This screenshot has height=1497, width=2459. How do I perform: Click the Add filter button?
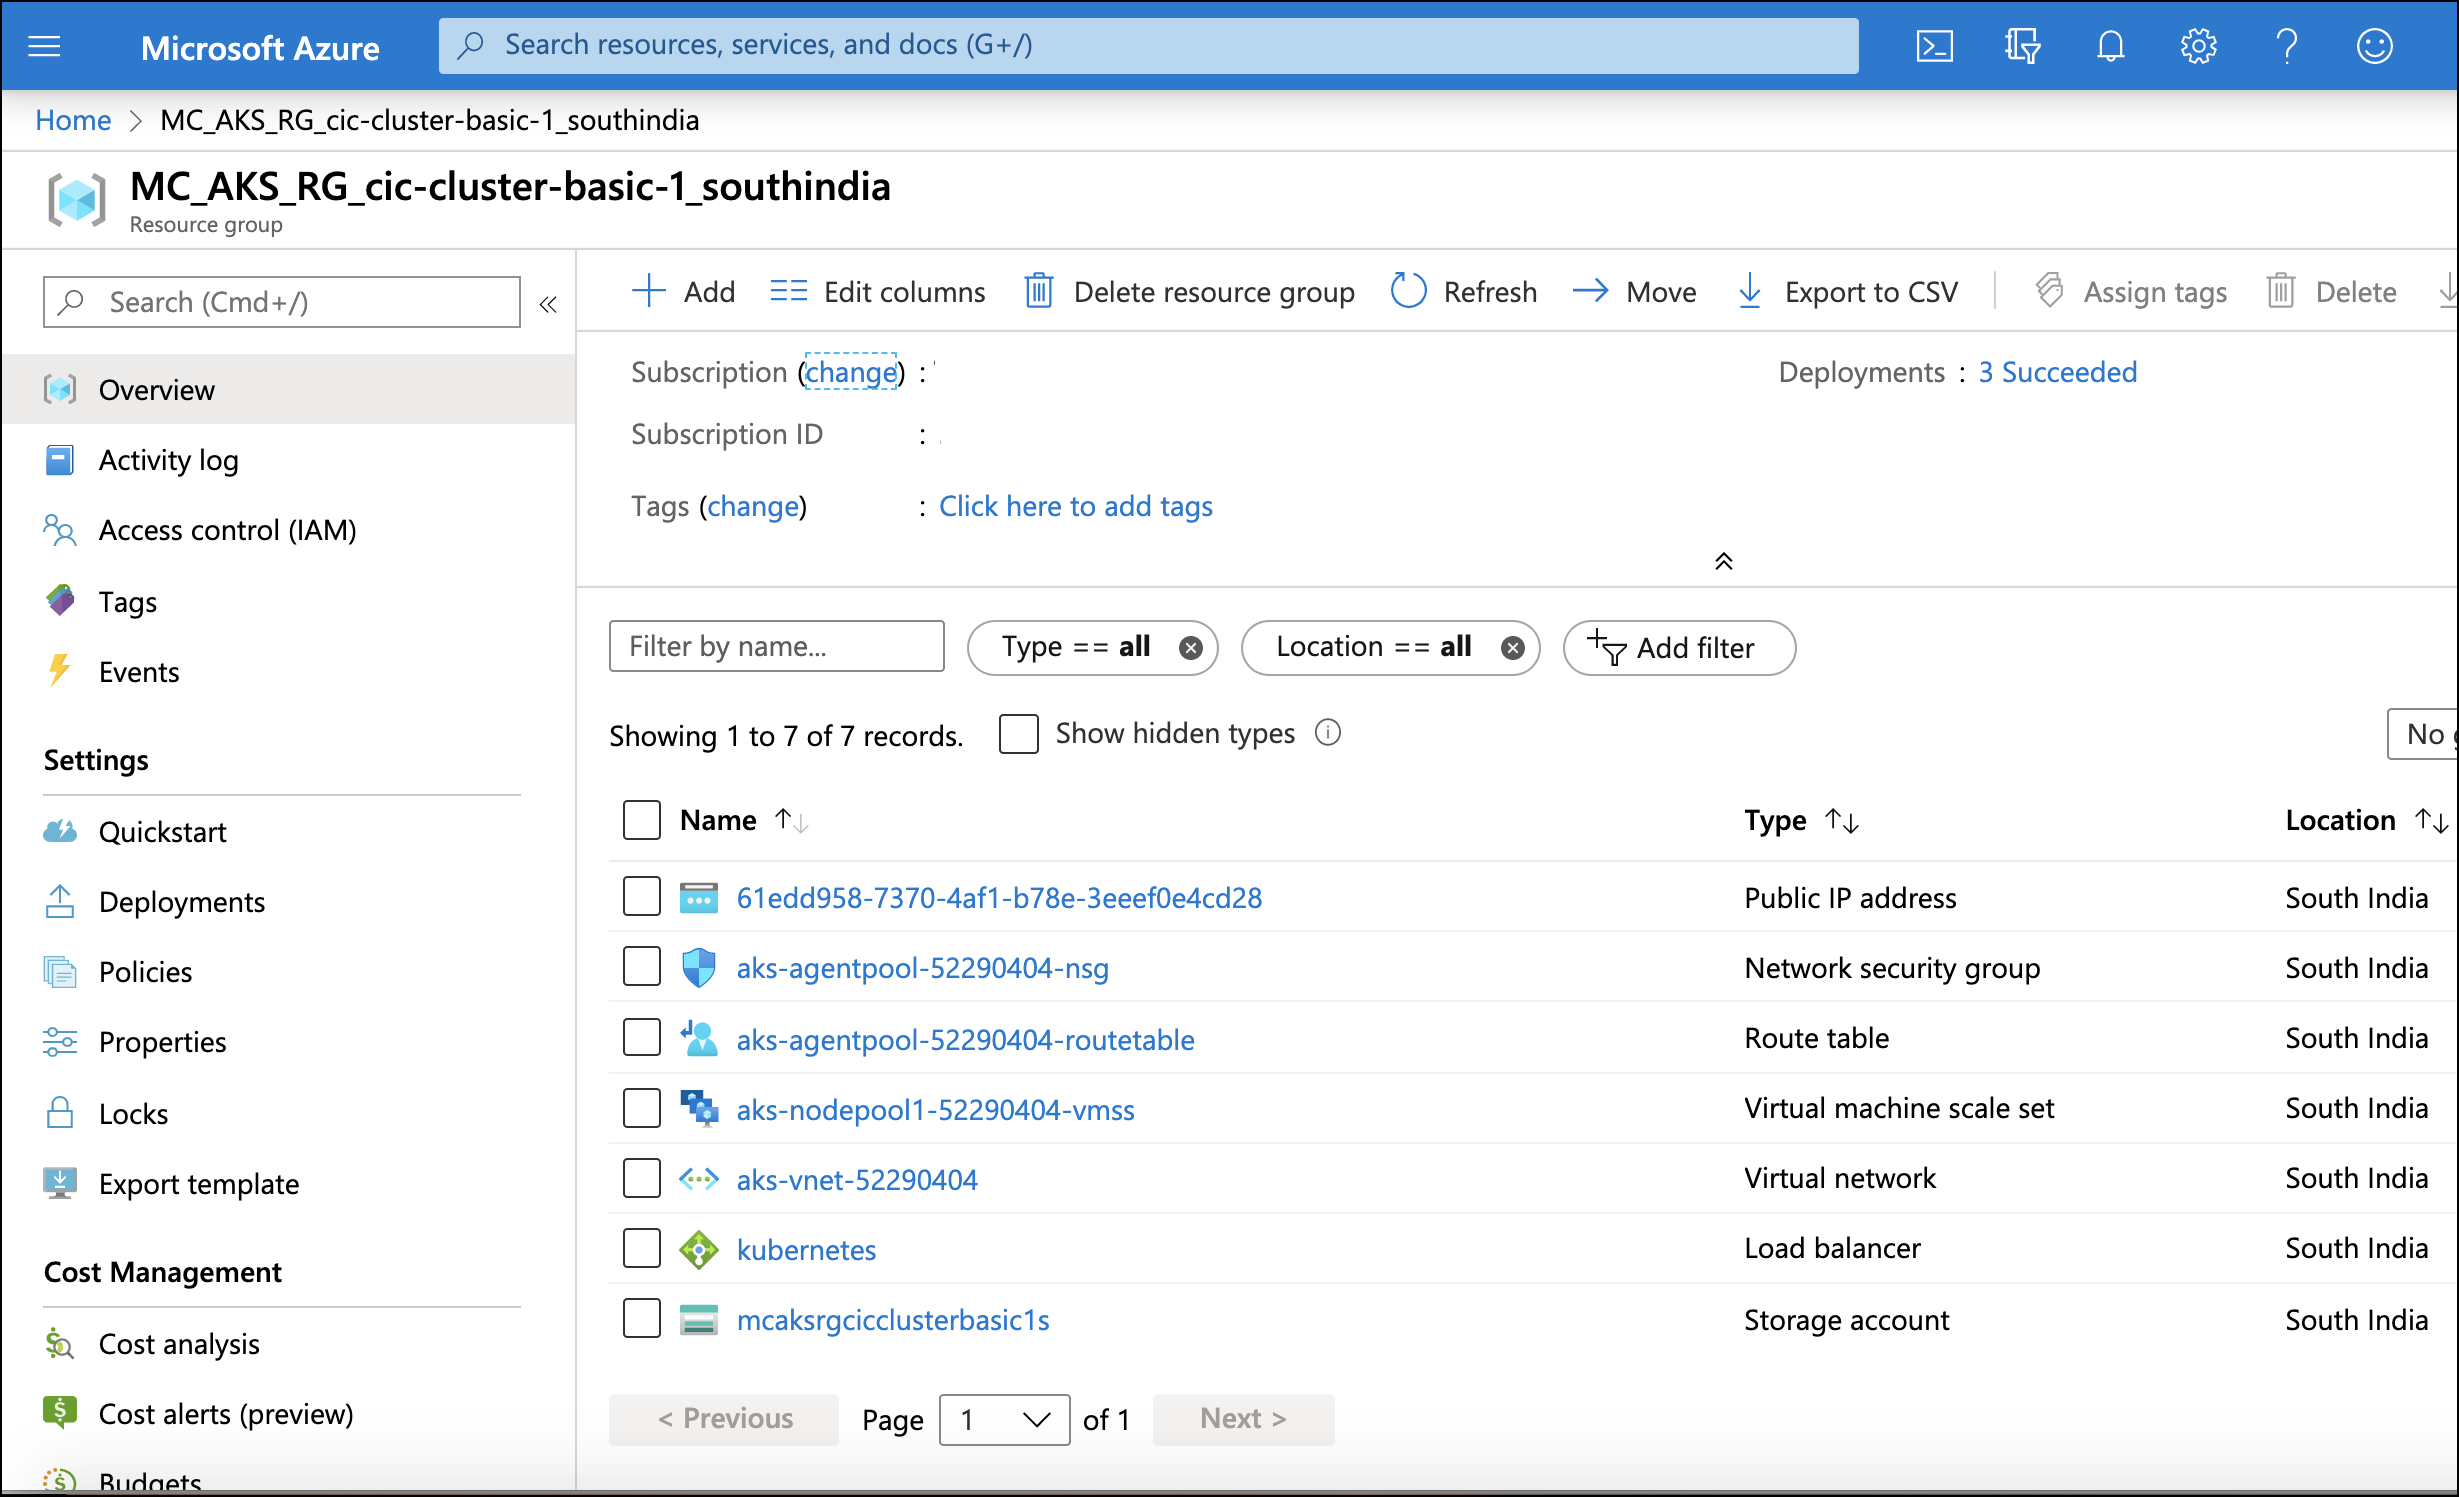[x=1679, y=648]
